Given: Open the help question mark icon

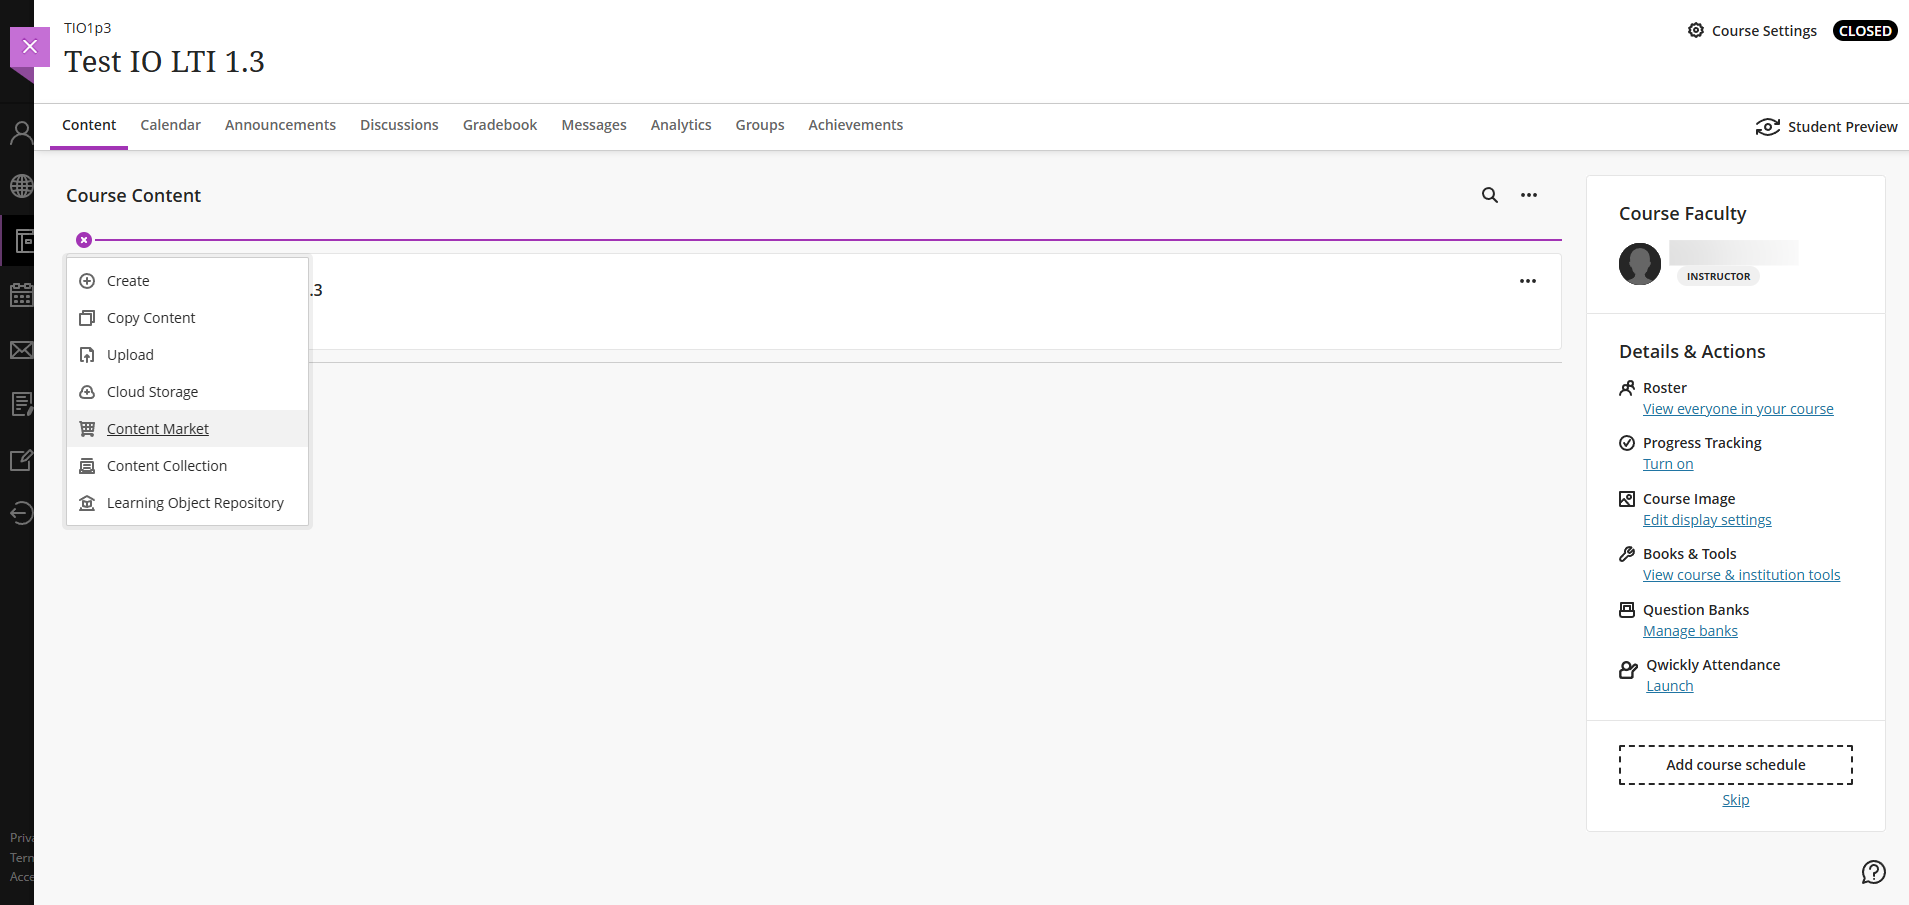Looking at the screenshot, I should 1874,872.
